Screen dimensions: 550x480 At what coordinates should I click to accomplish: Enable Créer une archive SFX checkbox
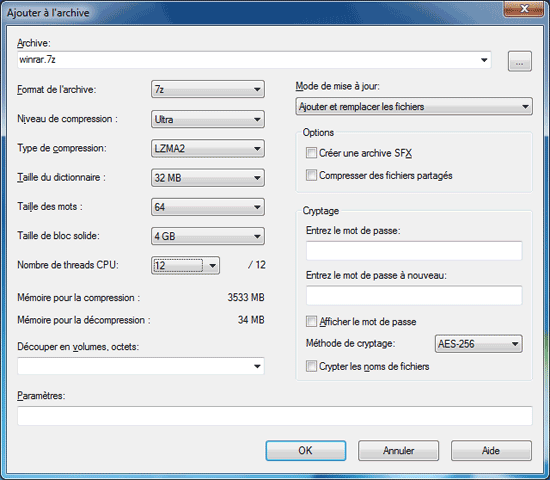click(x=311, y=153)
